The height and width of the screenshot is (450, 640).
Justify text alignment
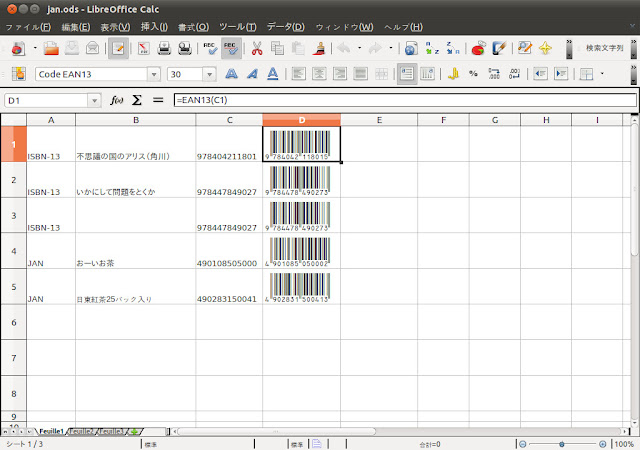[361, 74]
